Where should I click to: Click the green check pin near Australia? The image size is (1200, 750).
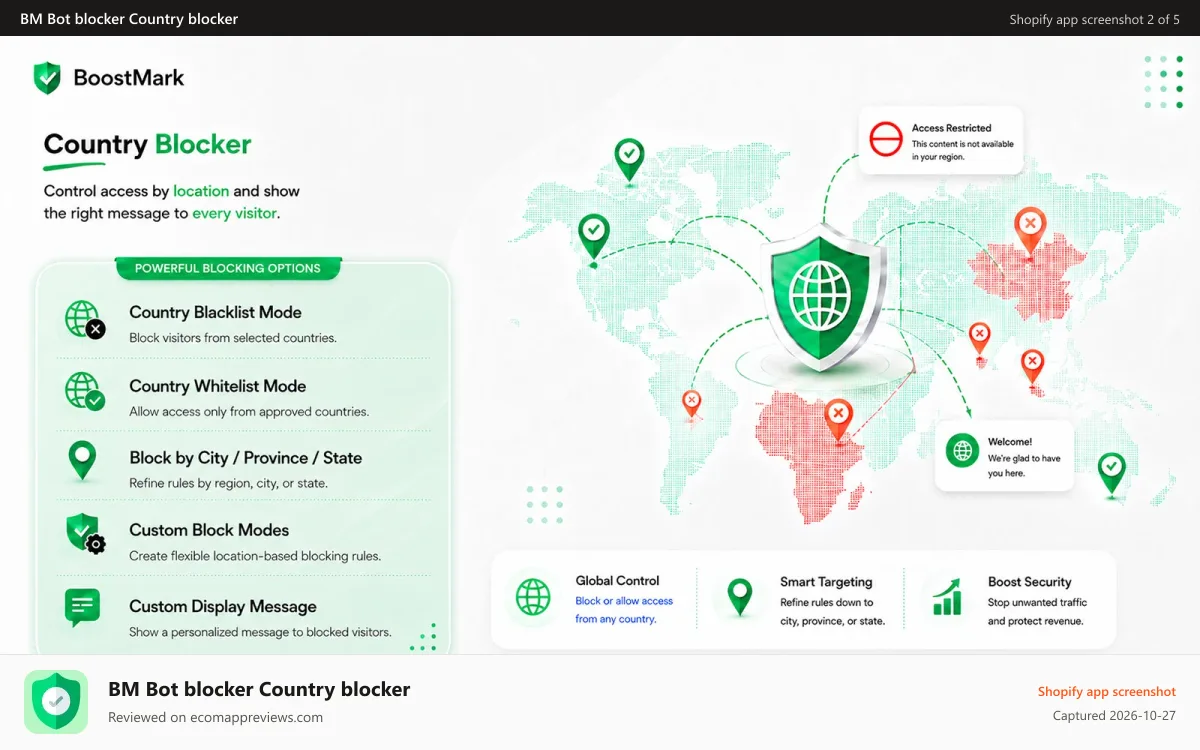coord(1111,473)
